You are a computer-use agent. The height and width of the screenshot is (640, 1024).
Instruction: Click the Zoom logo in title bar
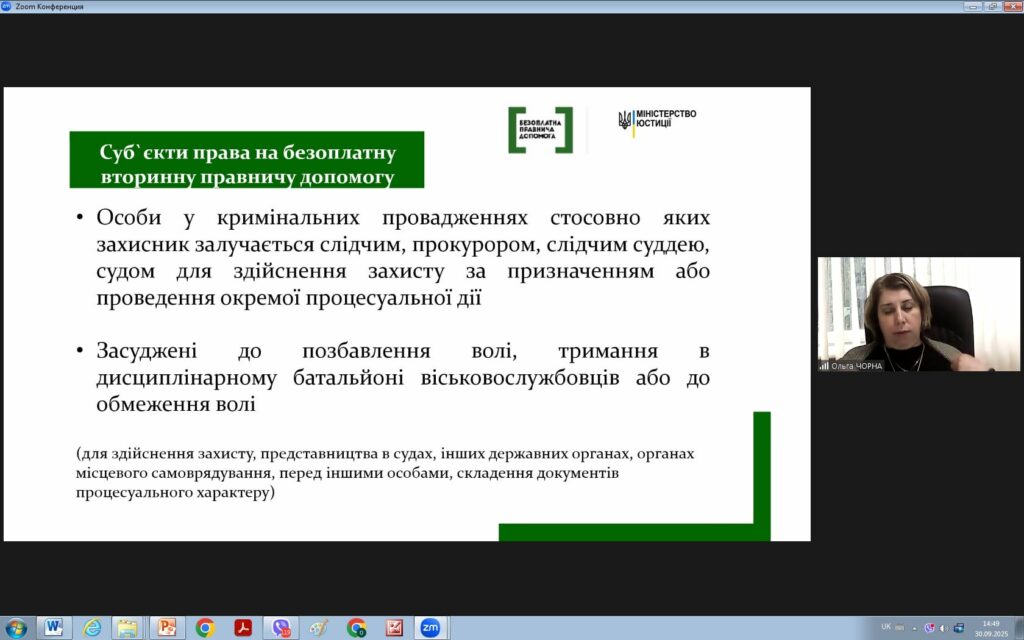tap(7, 6)
